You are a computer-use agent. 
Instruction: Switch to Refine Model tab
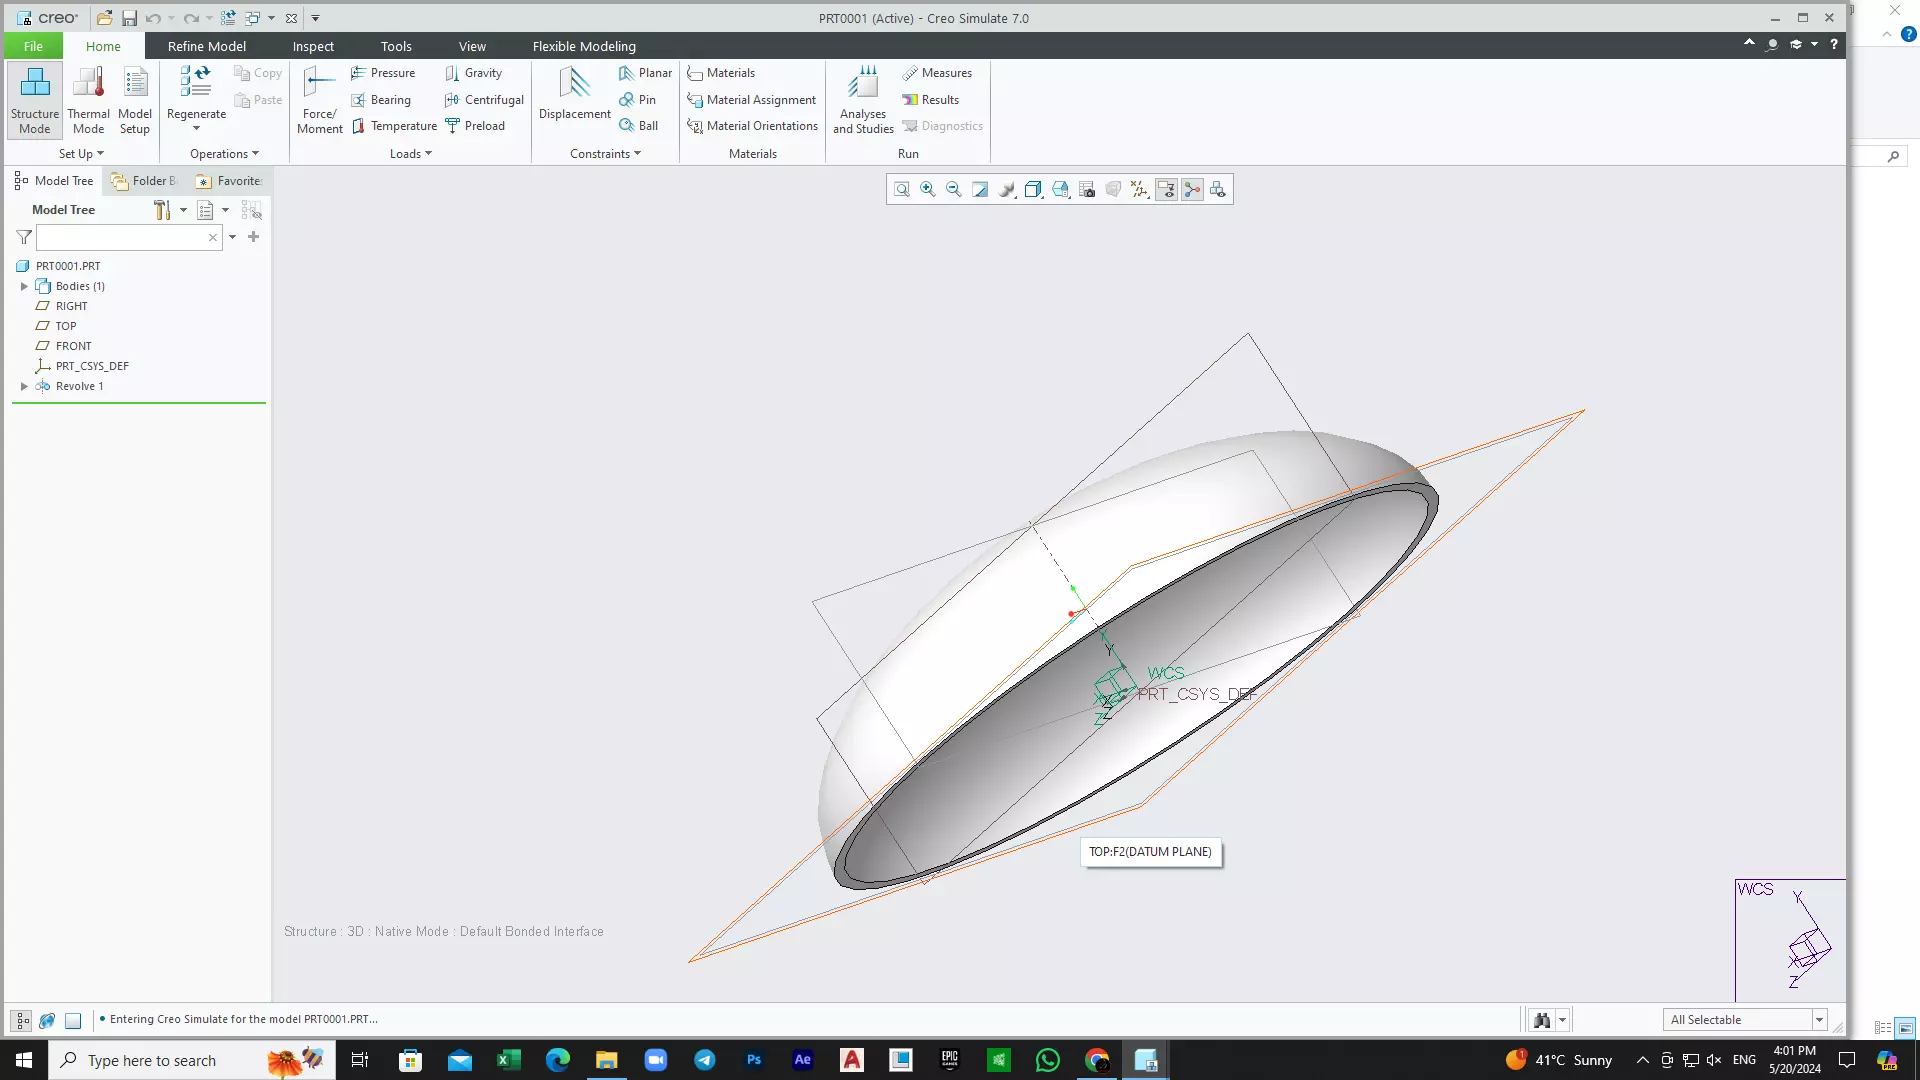(207, 46)
